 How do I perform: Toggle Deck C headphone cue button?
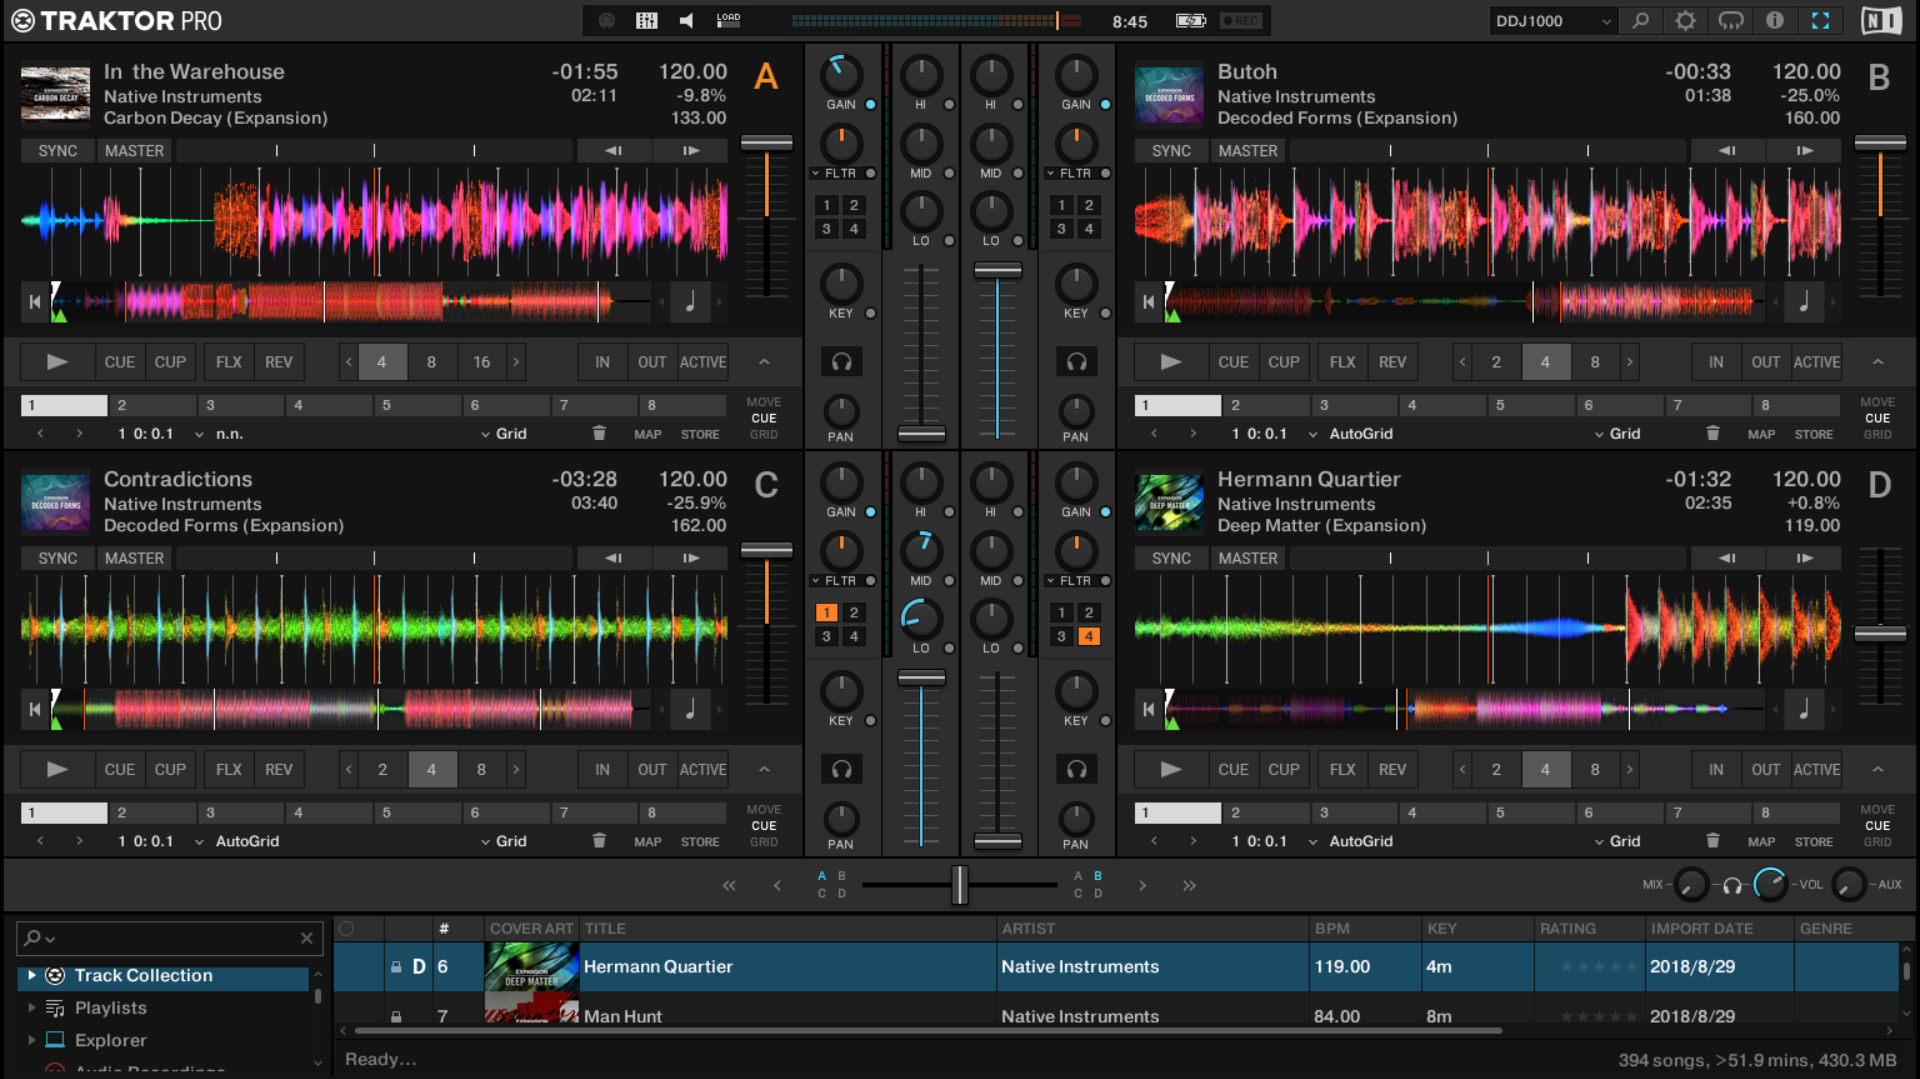click(x=841, y=769)
